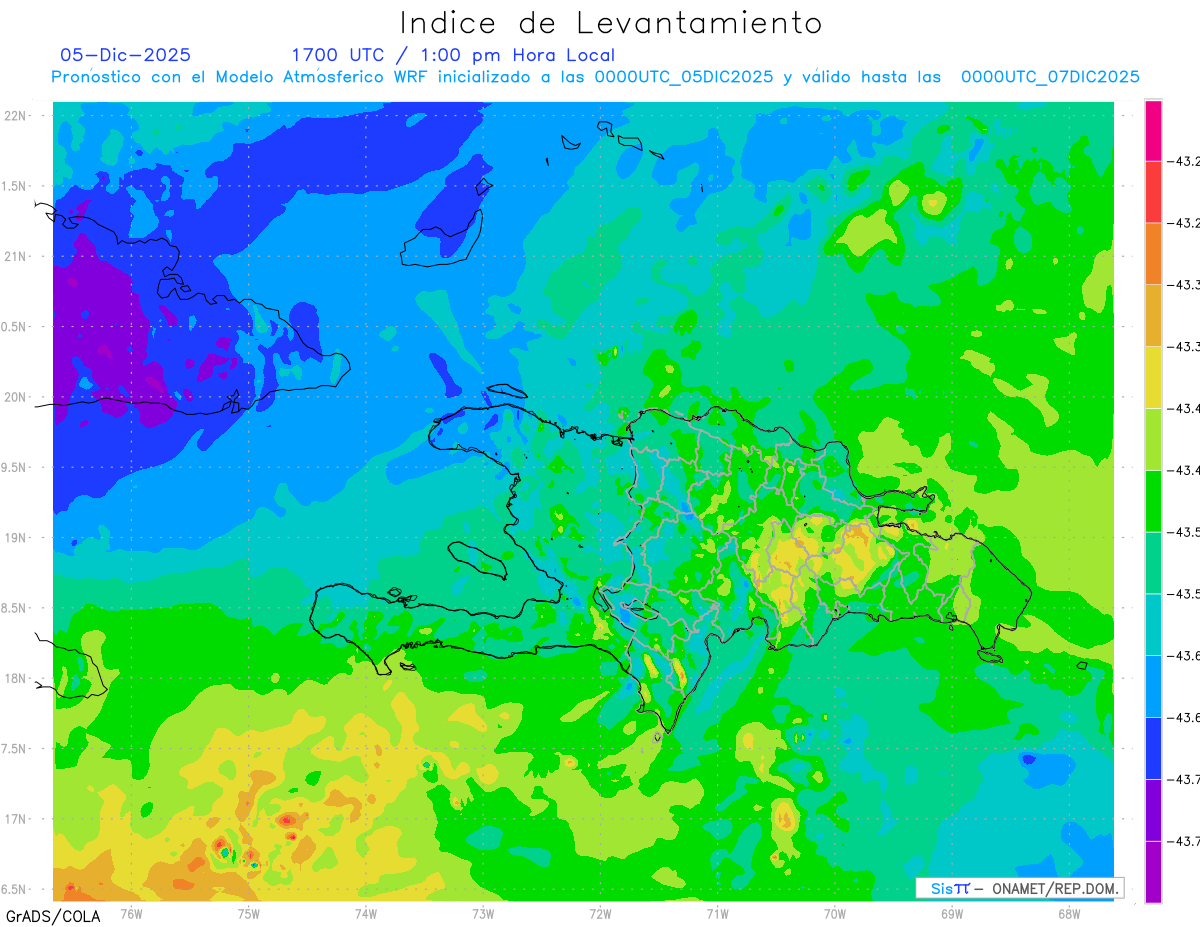The image size is (1200, 927).
Task: Pick the magenta-pink colorbar swatch at top
Action: click(x=1153, y=131)
